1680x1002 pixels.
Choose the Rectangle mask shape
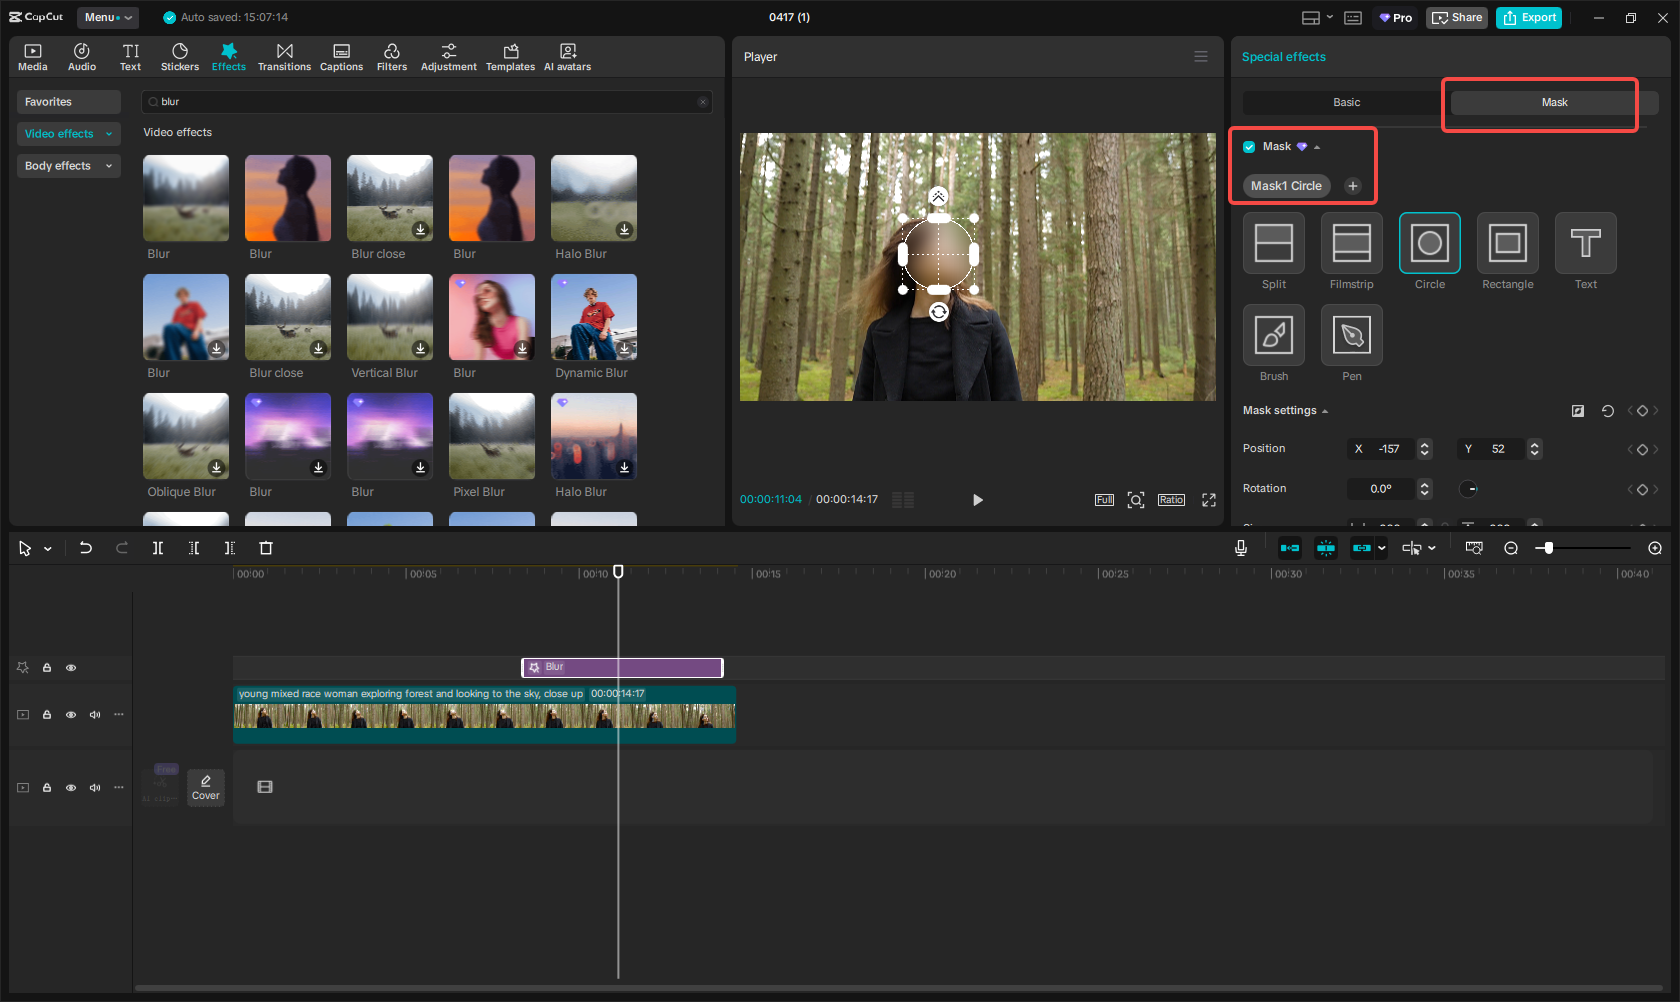[x=1507, y=243]
